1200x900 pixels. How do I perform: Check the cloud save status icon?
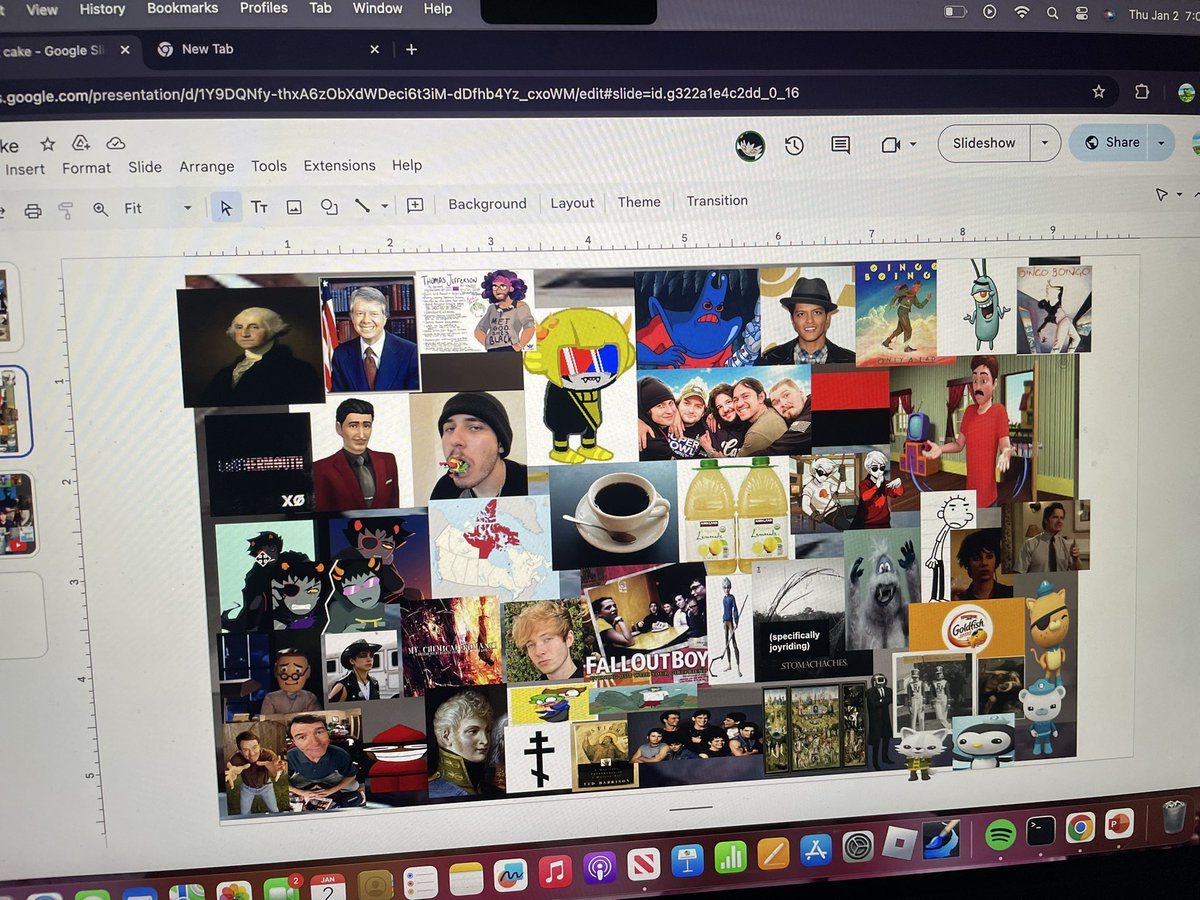click(115, 143)
